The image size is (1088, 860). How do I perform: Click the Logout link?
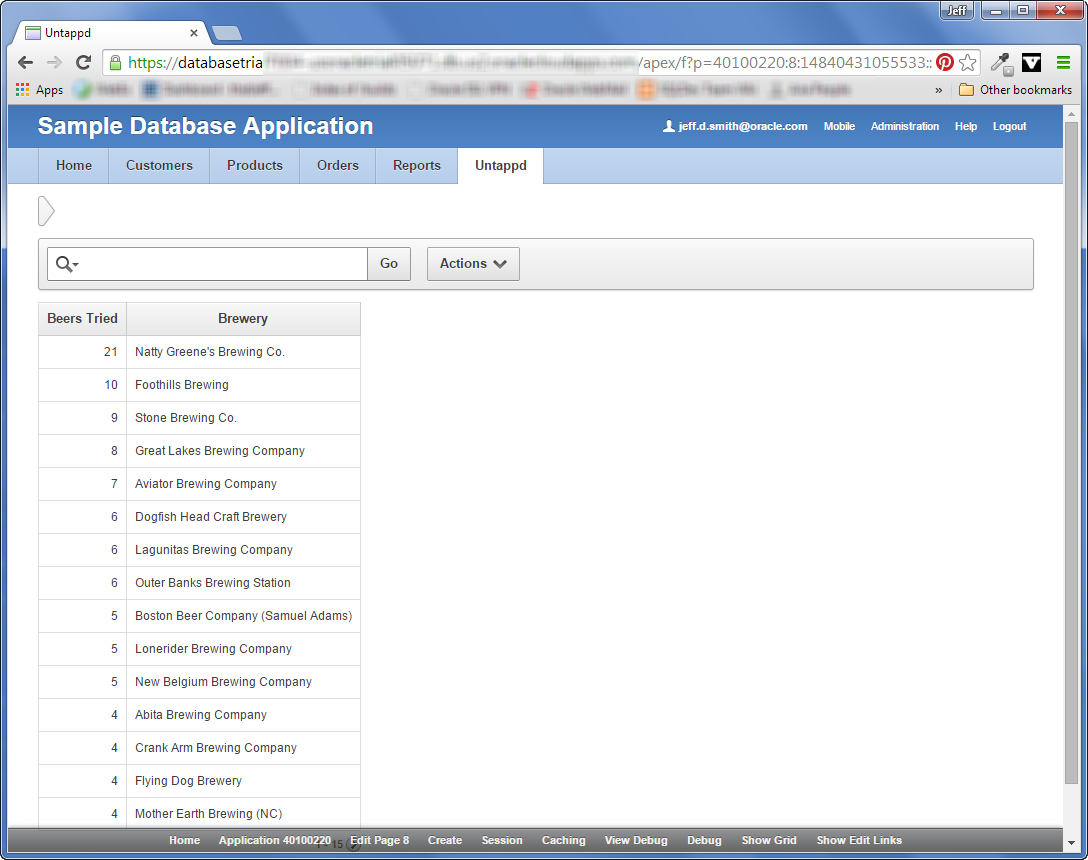click(1009, 126)
